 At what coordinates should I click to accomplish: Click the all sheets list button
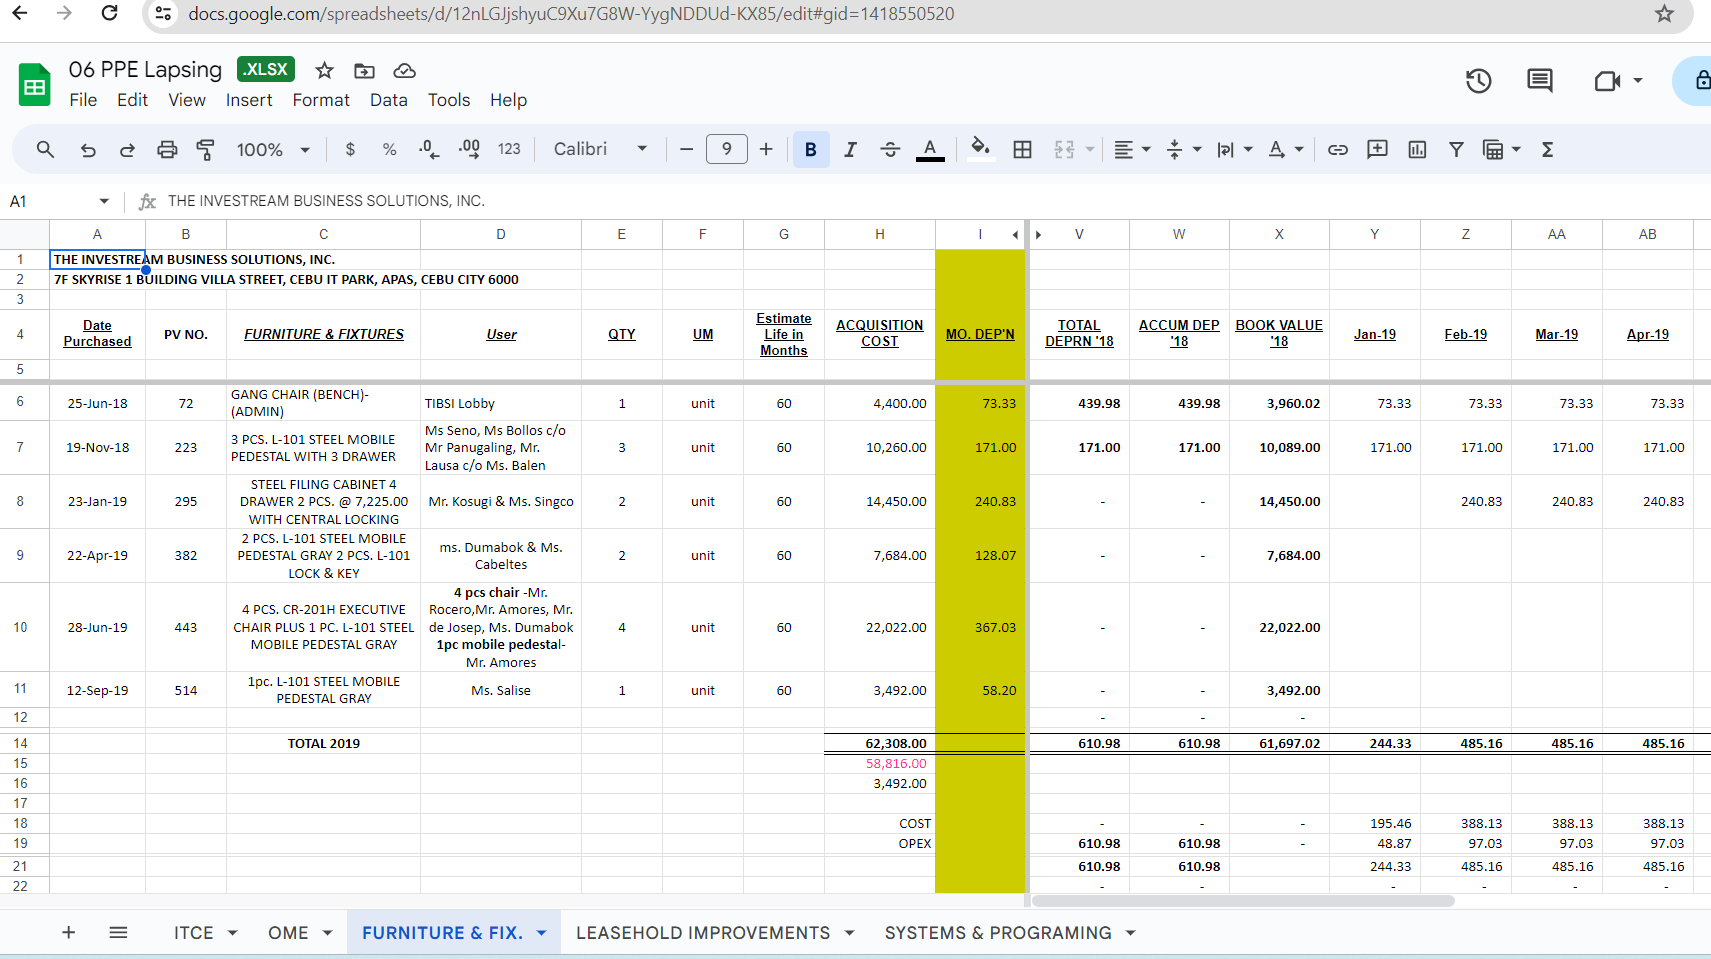[118, 933]
